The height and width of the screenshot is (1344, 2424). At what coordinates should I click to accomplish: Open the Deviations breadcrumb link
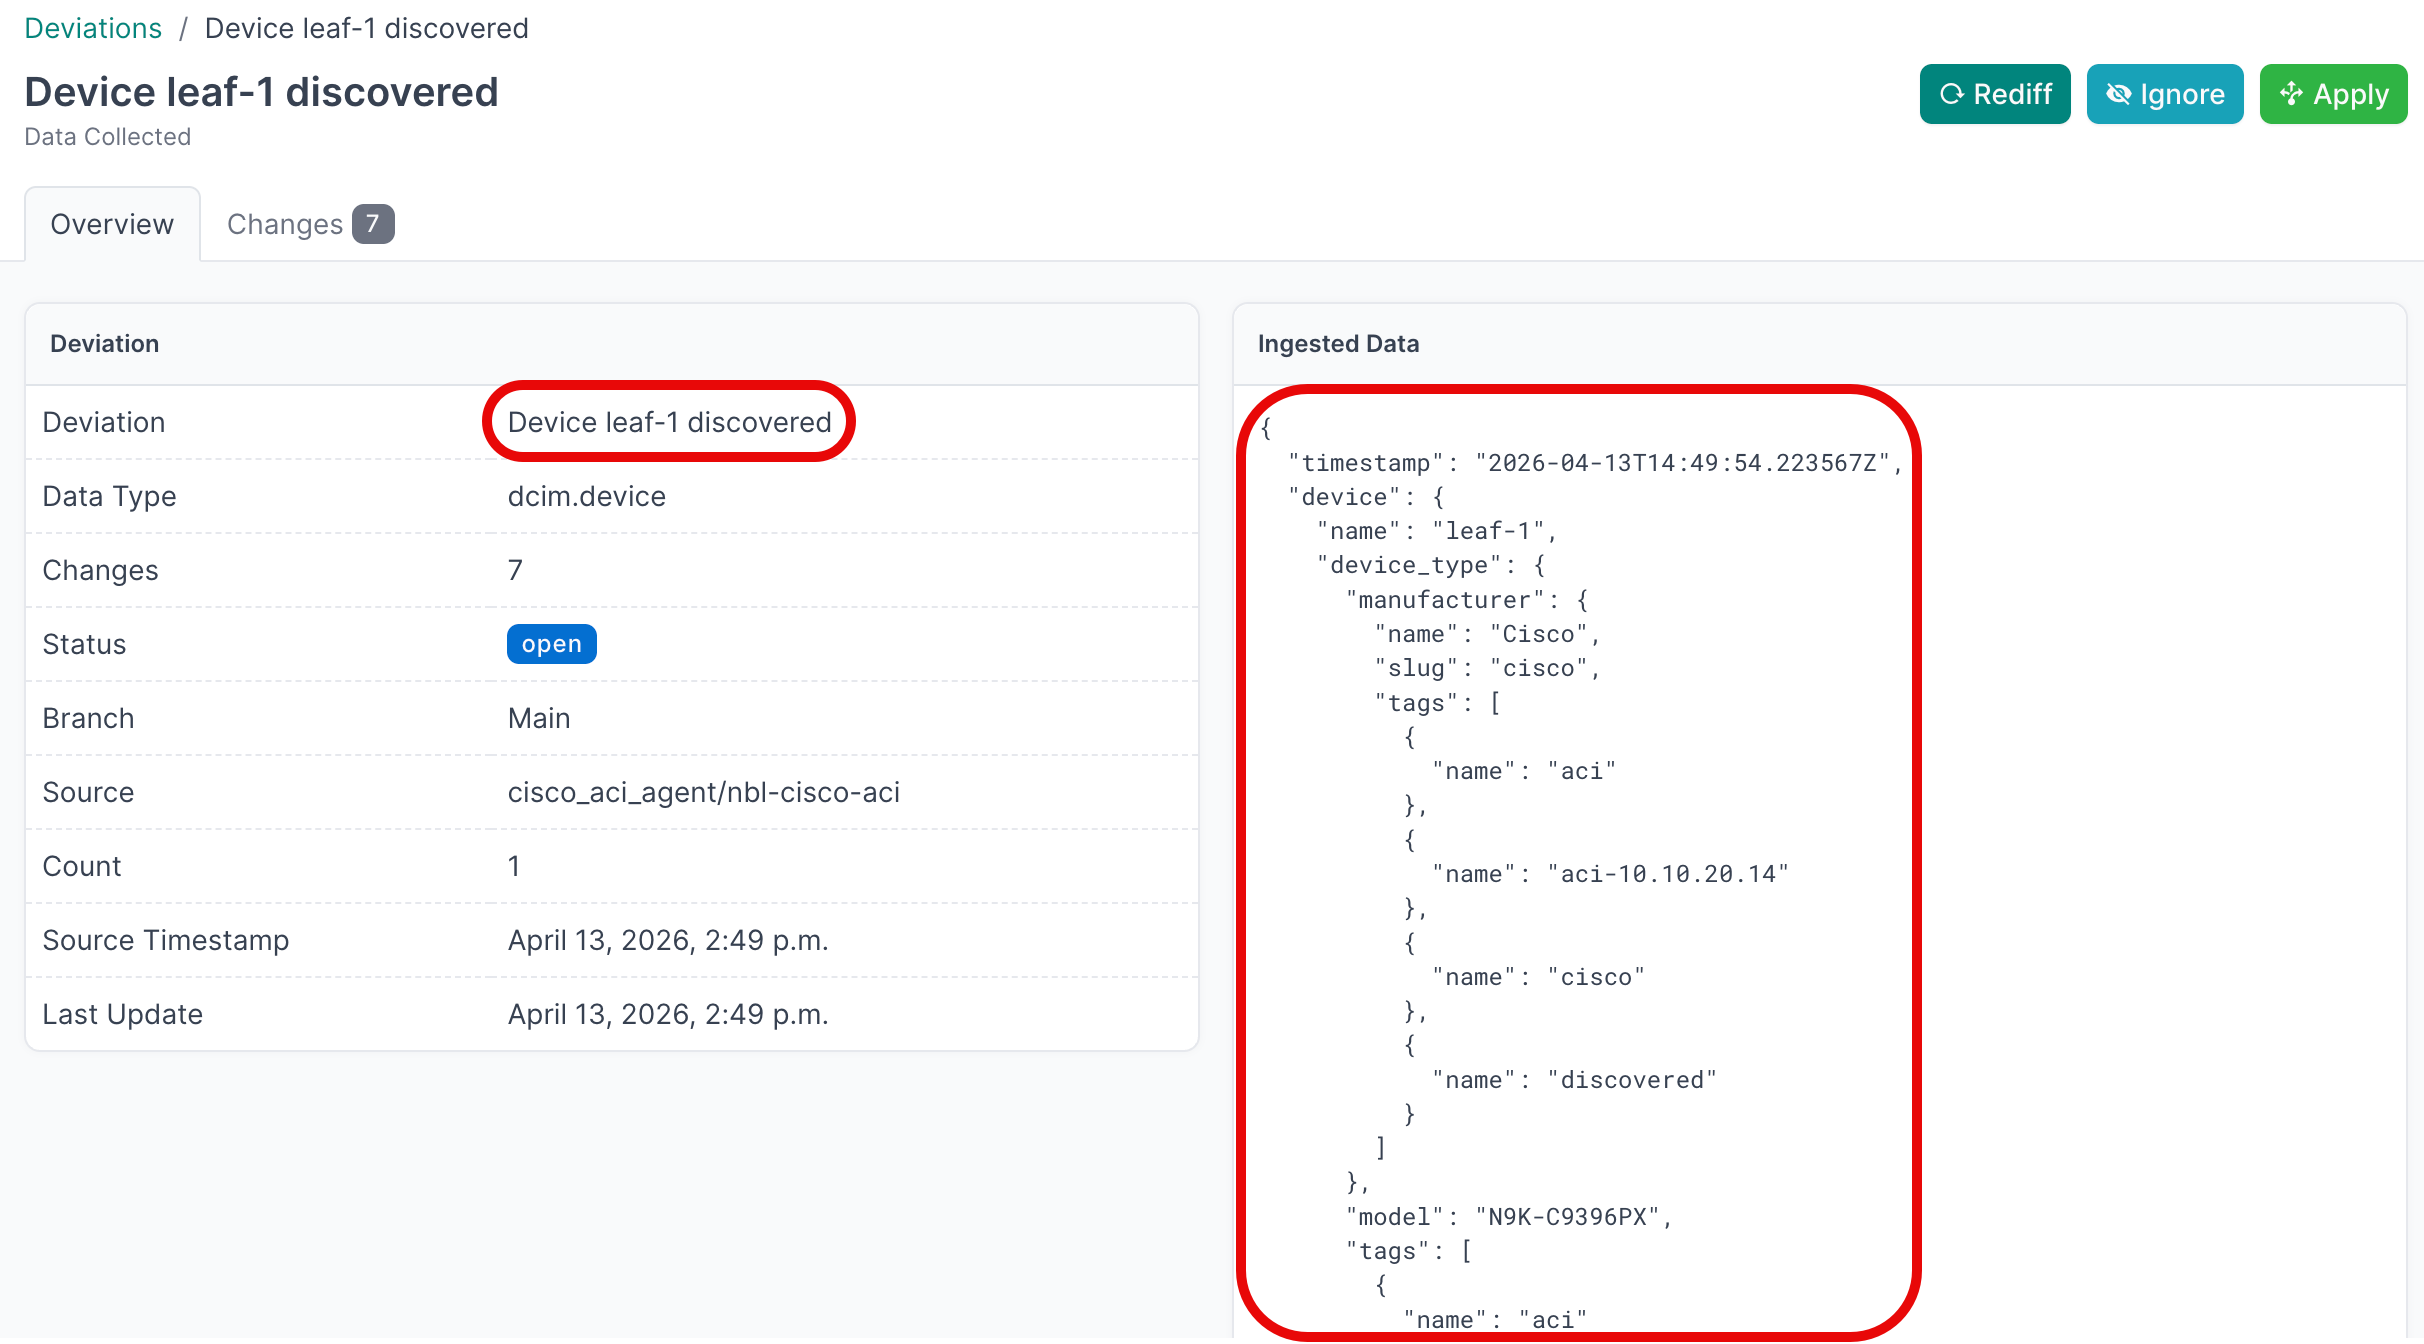point(93,28)
